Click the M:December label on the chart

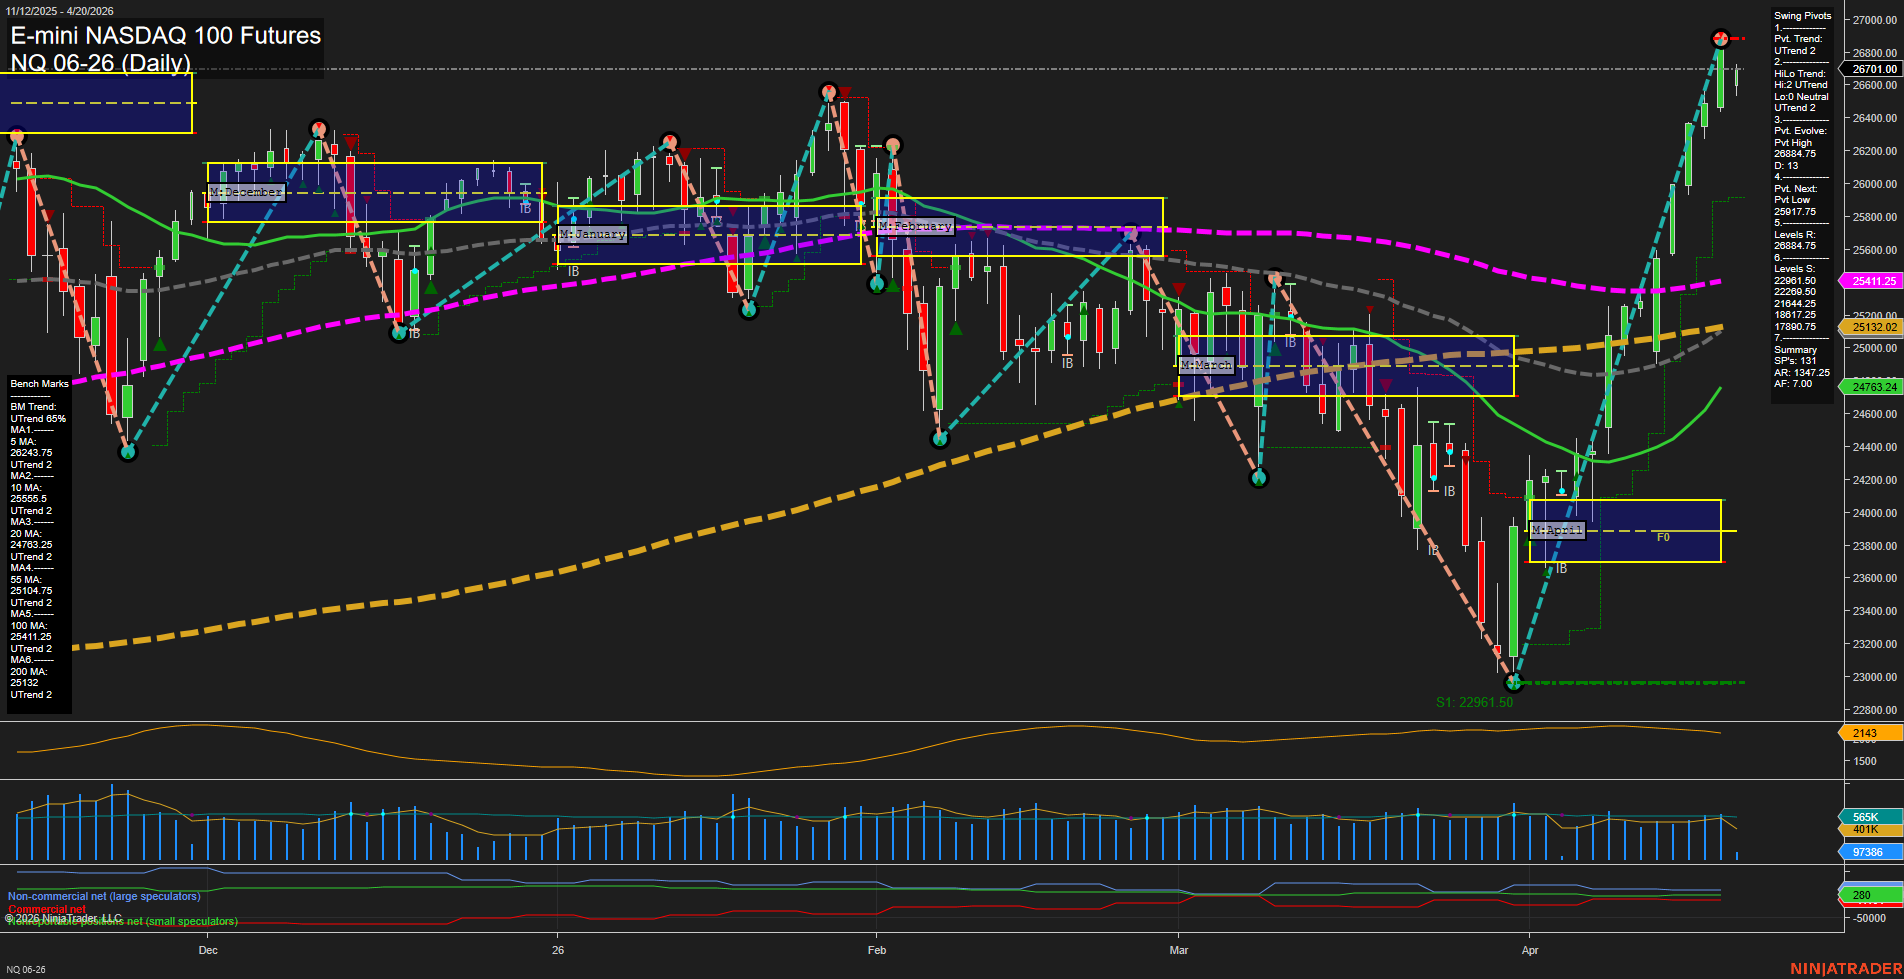tap(244, 192)
